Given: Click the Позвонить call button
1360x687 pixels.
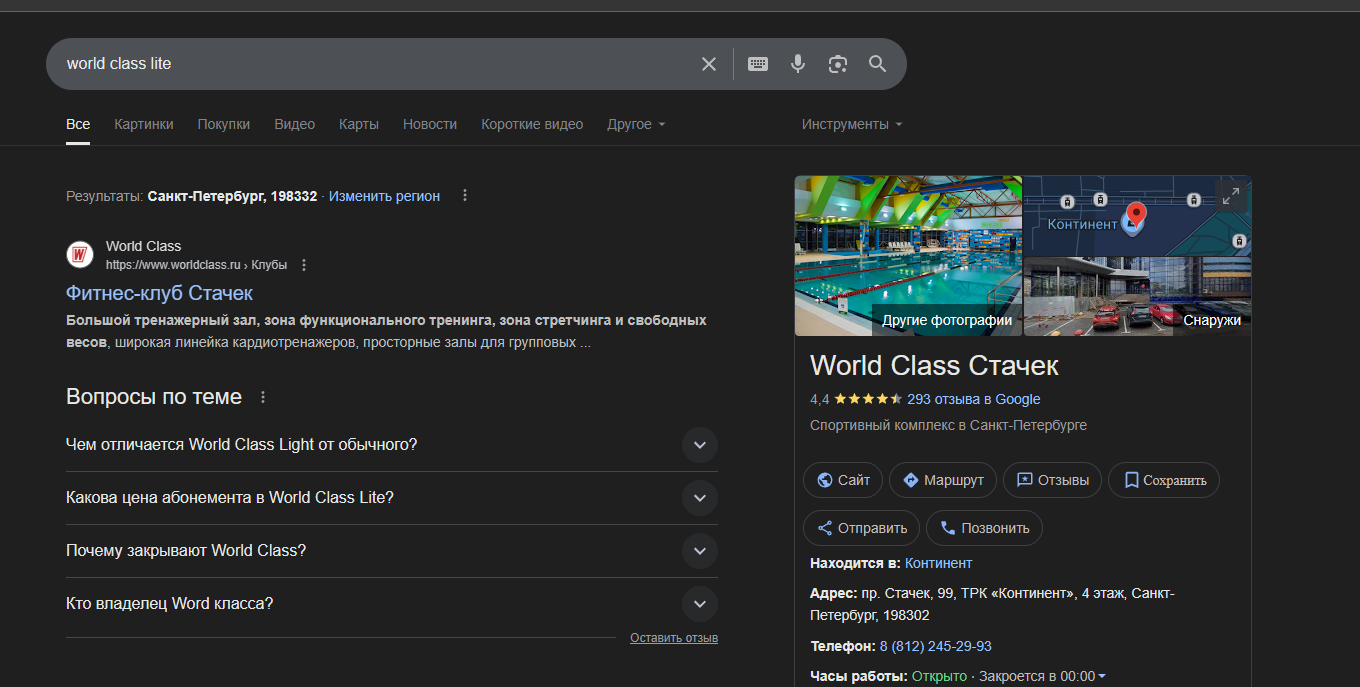Looking at the screenshot, I should click(984, 528).
